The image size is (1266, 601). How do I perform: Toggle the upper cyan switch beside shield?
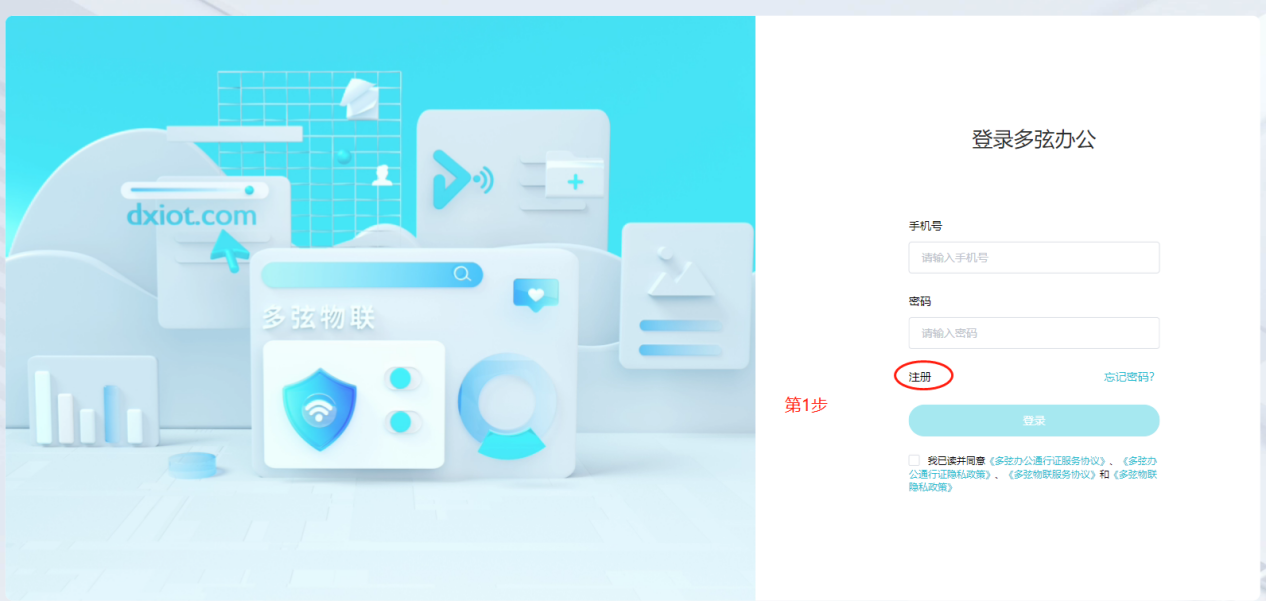click(x=402, y=379)
